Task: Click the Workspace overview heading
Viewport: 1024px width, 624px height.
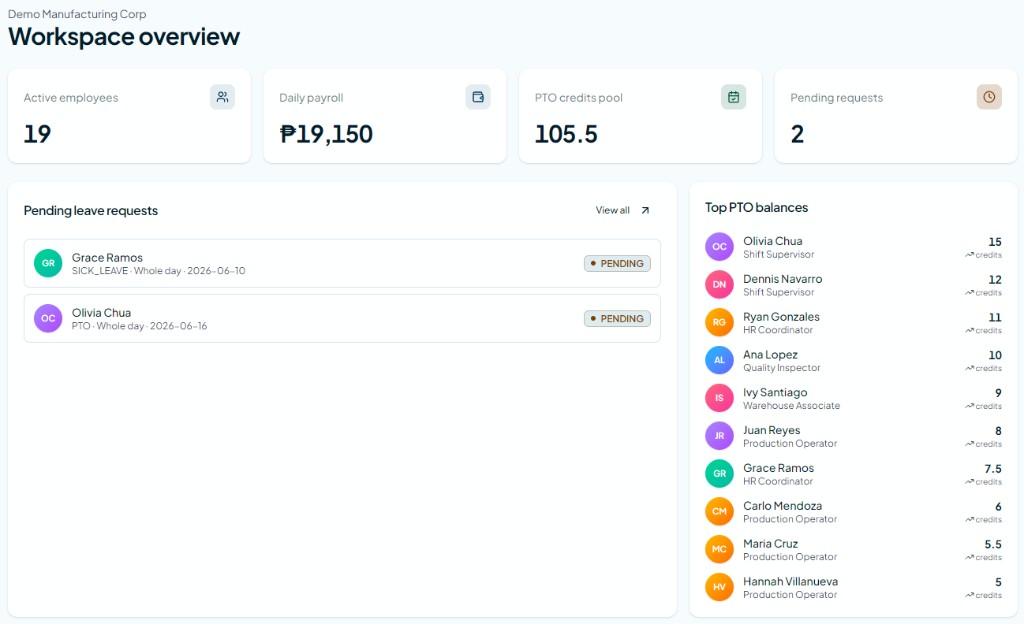Action: (x=124, y=37)
